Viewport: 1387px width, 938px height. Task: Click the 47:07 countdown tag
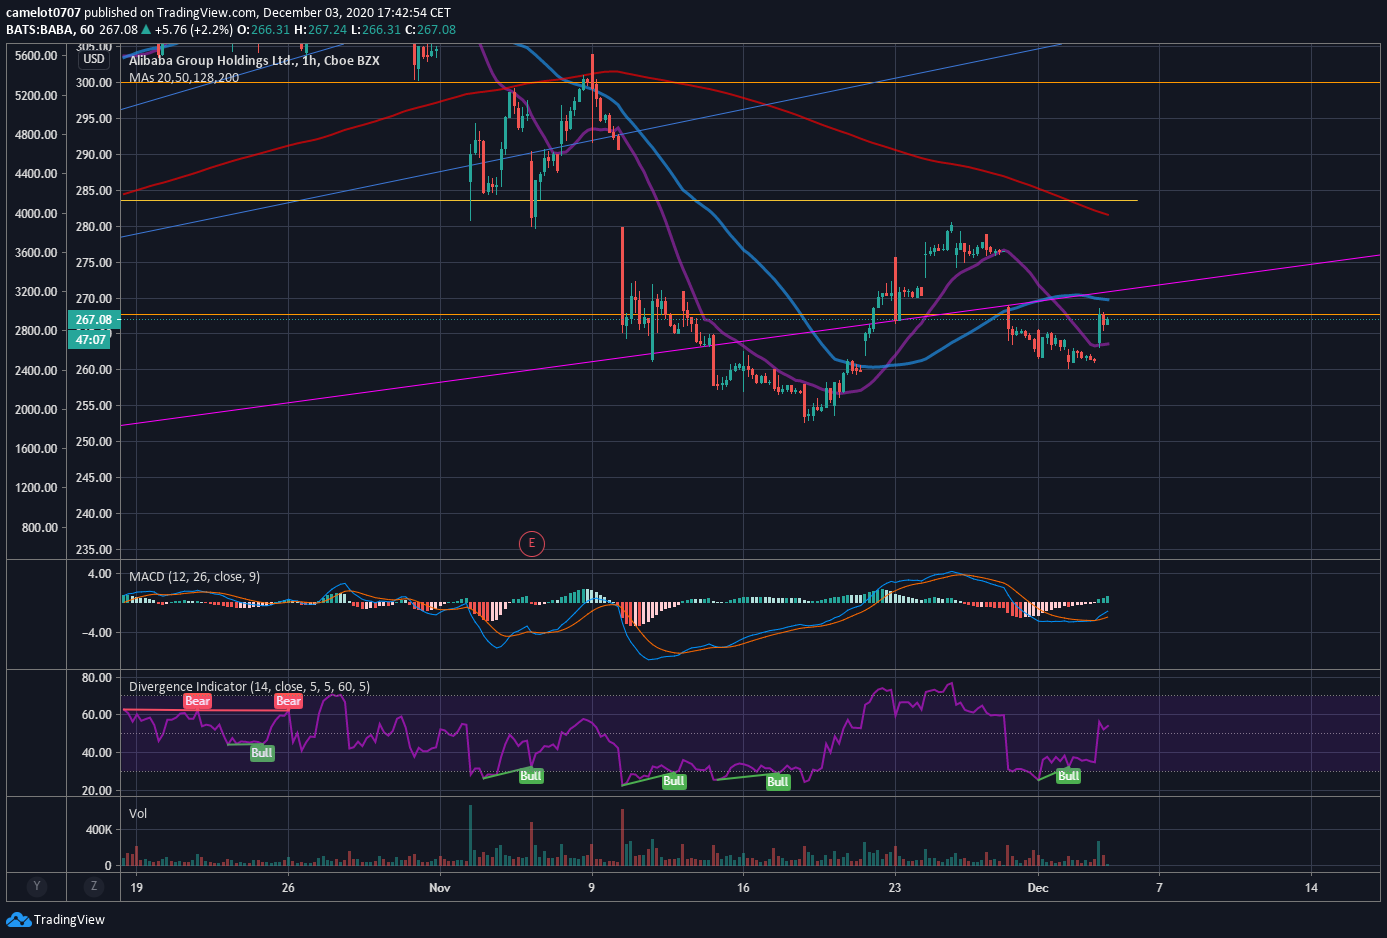tap(91, 340)
